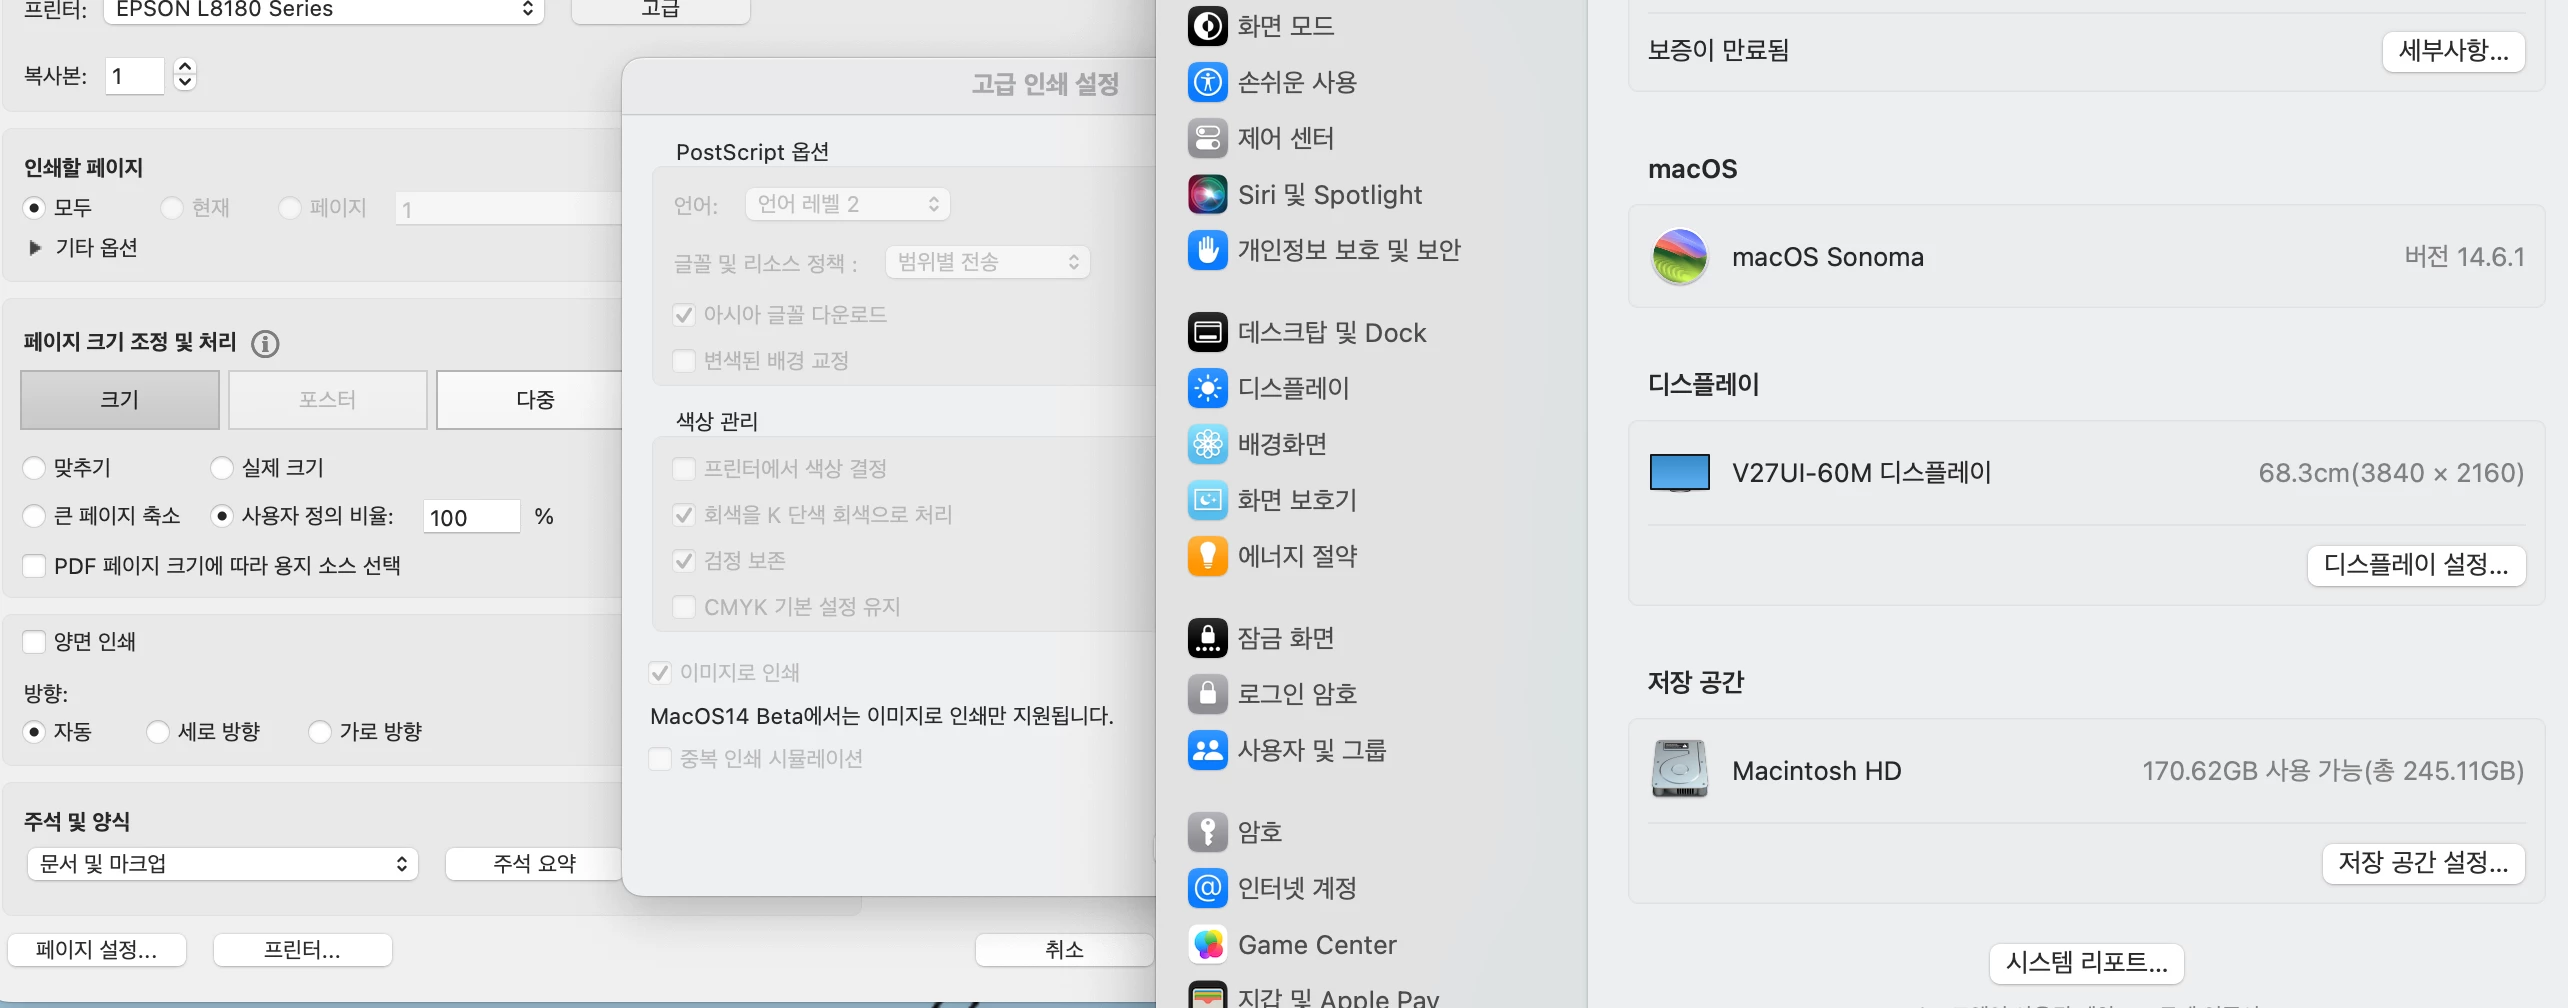Open 화면 모드 icon in settings sidebar
2568x1008 pixels.
1207,26
